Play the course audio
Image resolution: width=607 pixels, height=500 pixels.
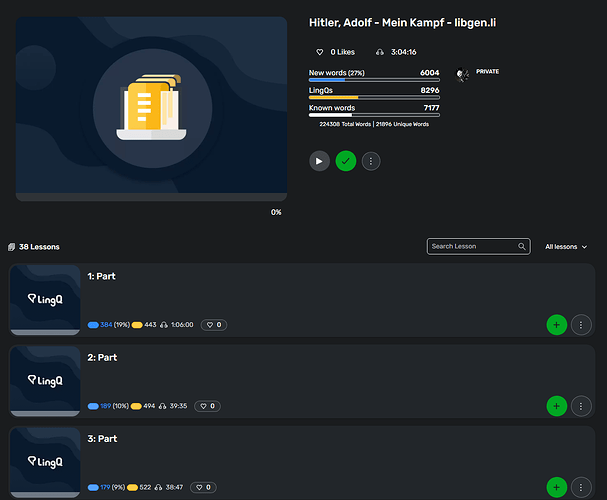[x=319, y=161]
